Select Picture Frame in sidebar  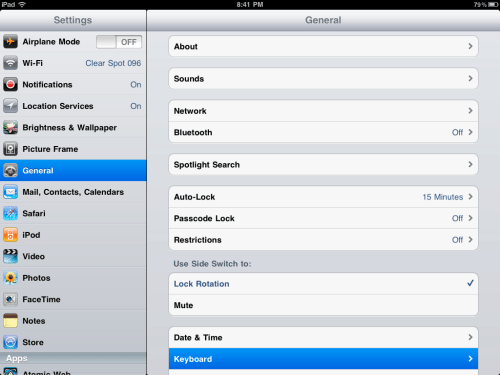[73, 149]
